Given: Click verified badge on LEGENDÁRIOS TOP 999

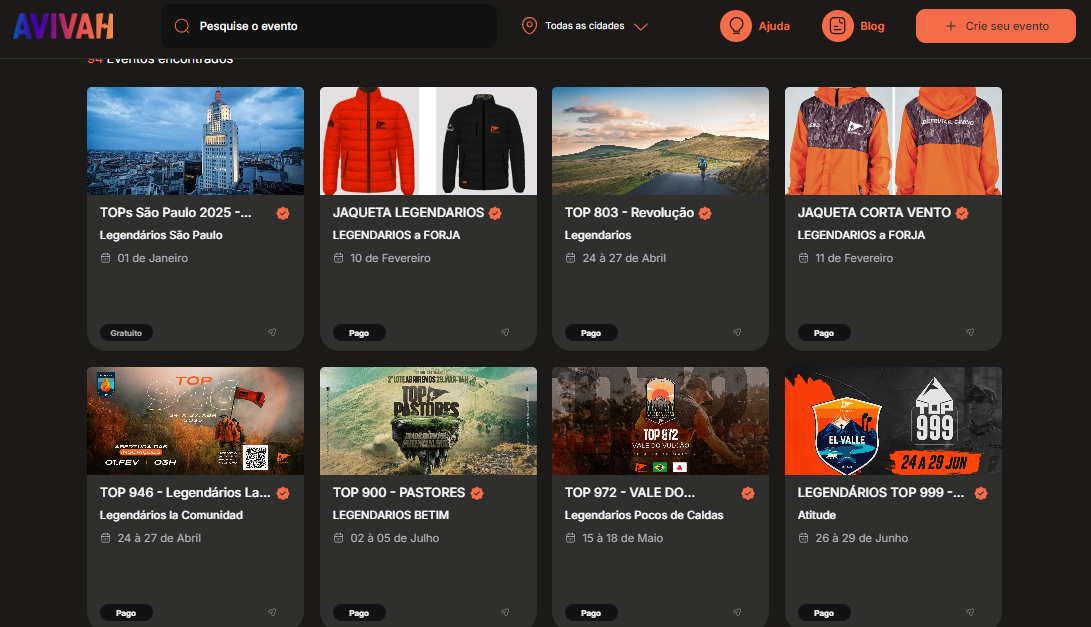Looking at the screenshot, I should 981,493.
